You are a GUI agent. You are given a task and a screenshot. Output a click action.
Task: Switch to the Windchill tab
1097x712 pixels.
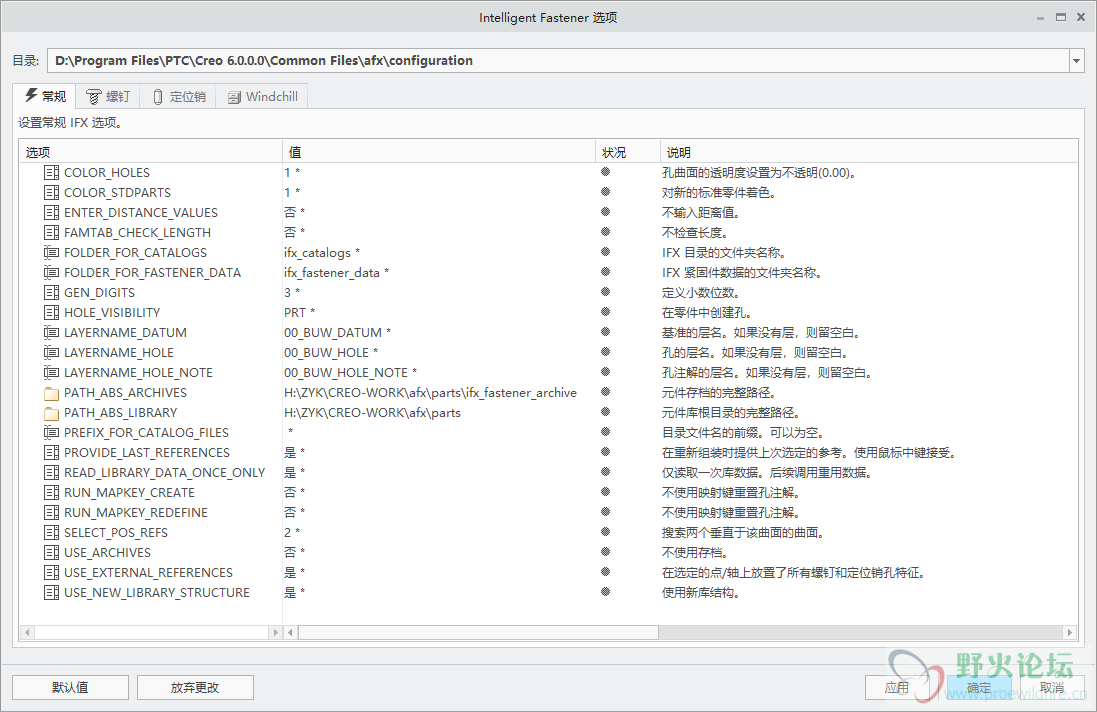(x=262, y=97)
